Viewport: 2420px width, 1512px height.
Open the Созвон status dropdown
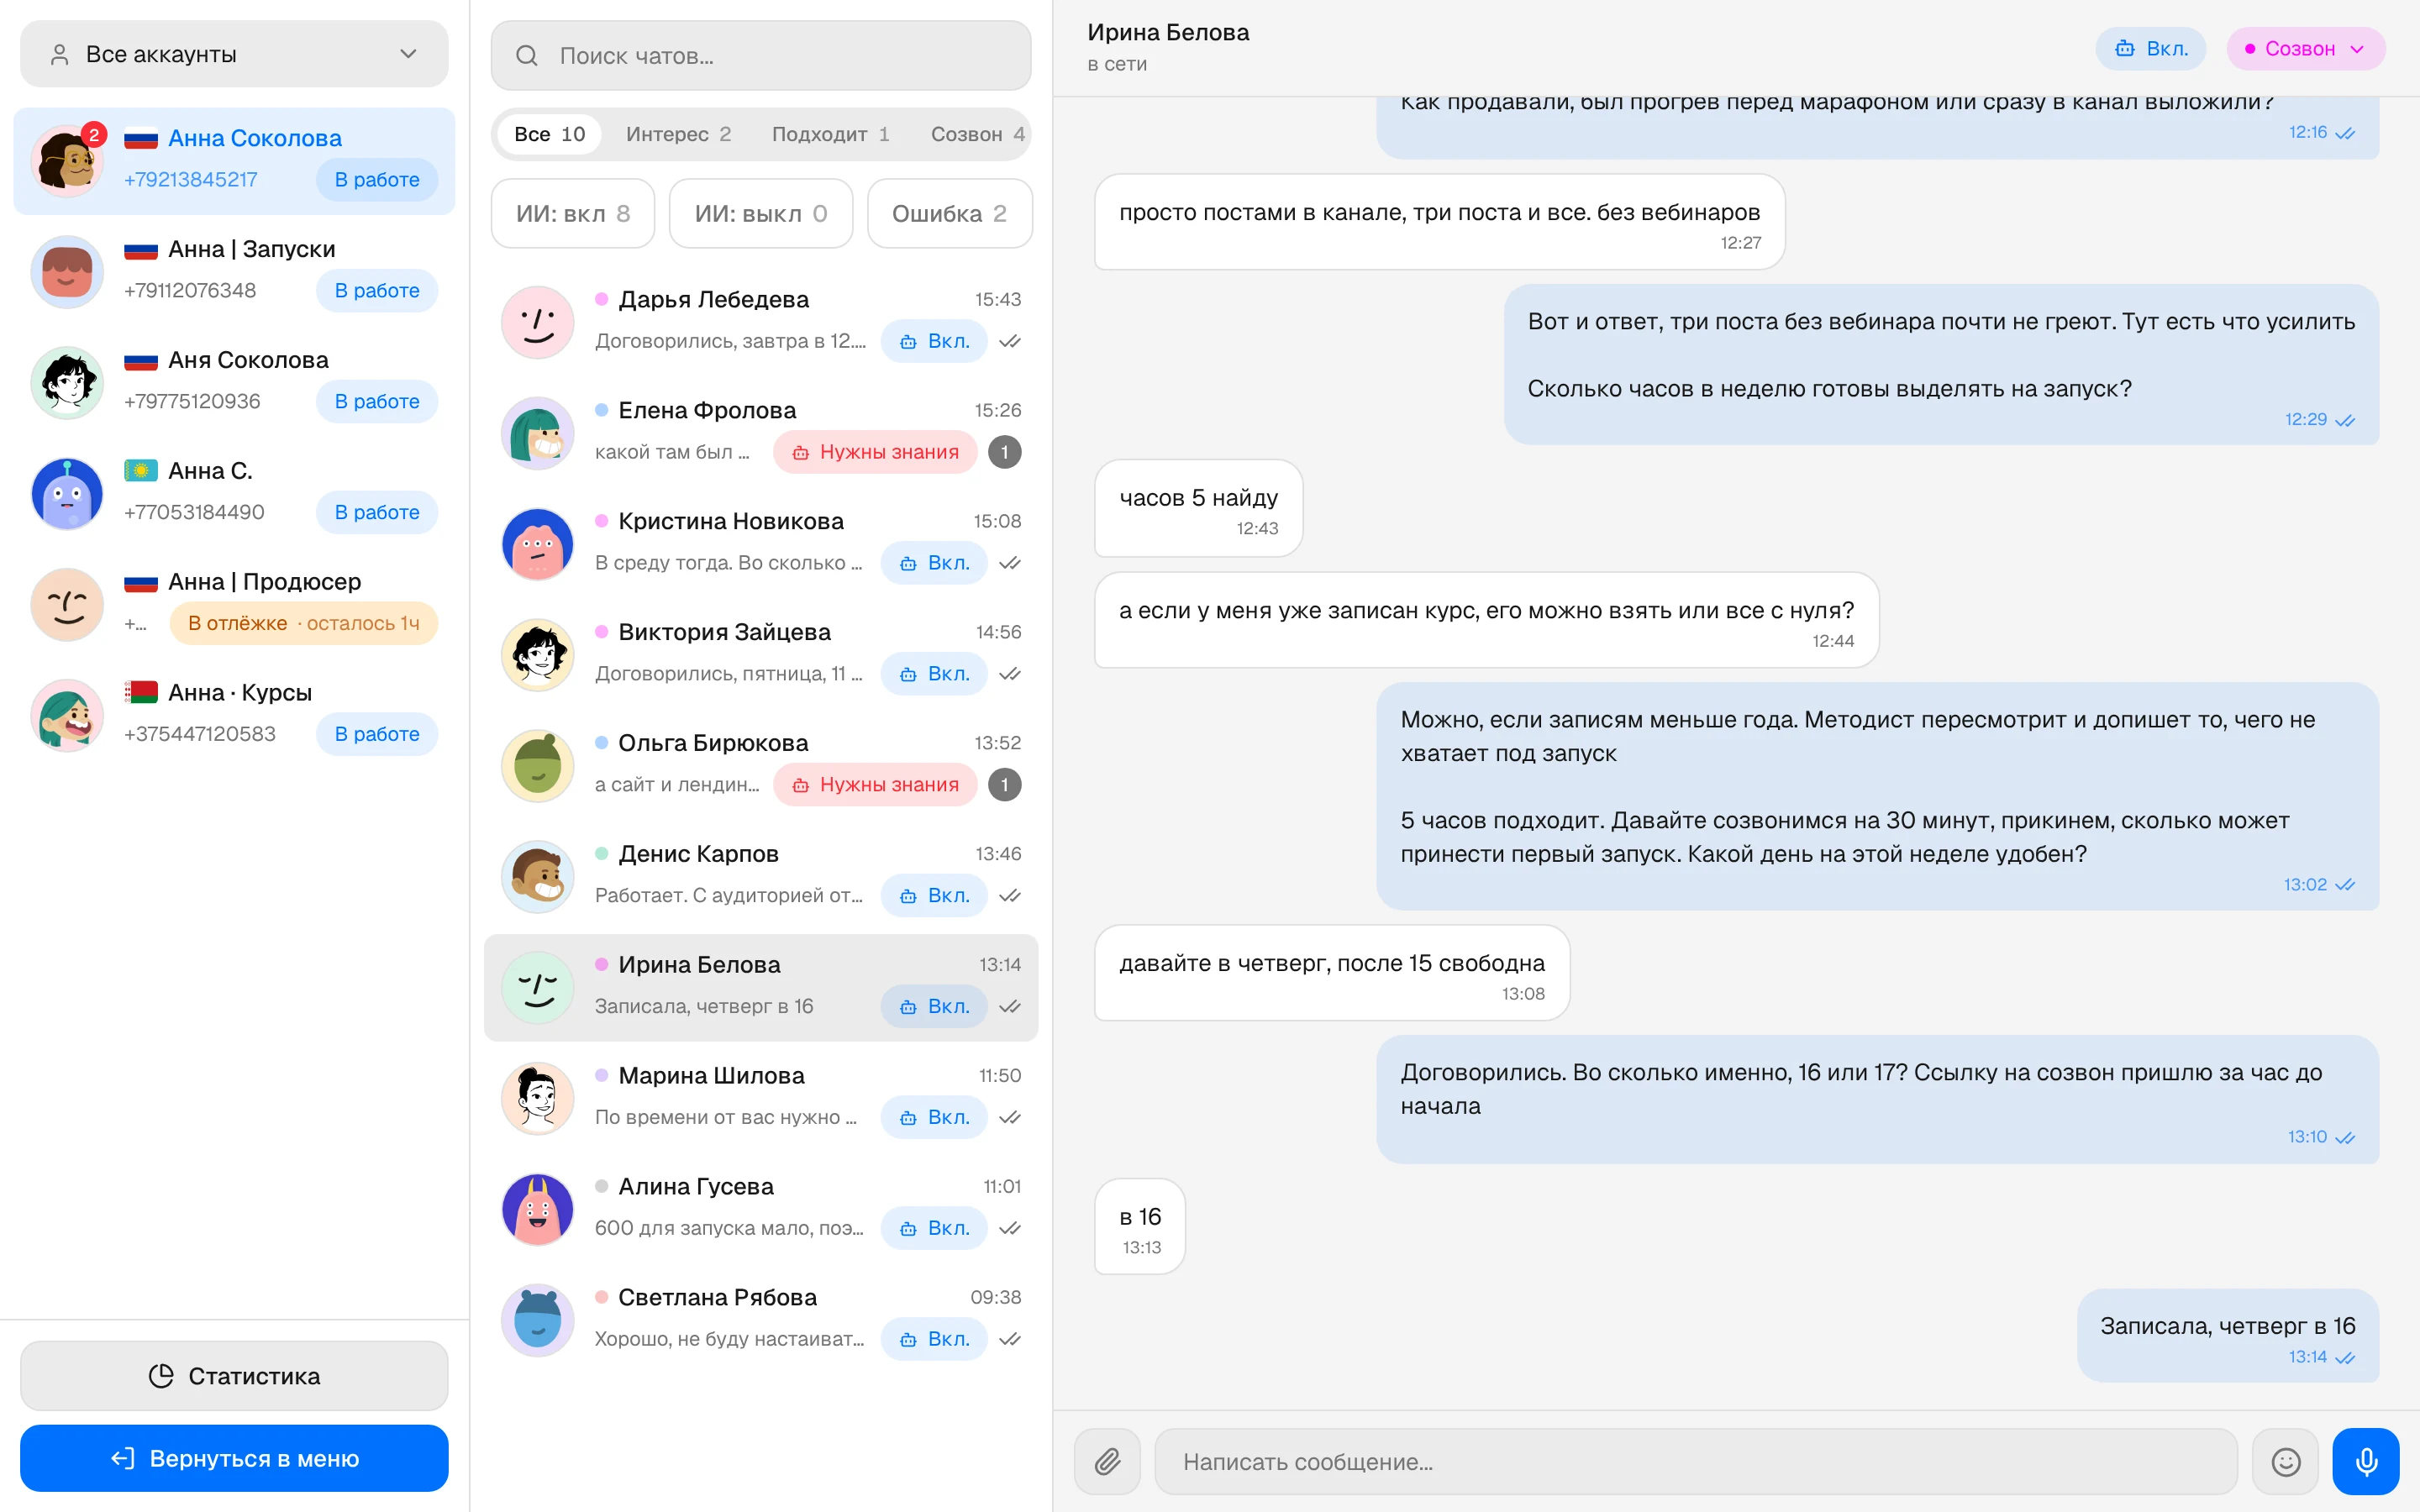point(2306,49)
